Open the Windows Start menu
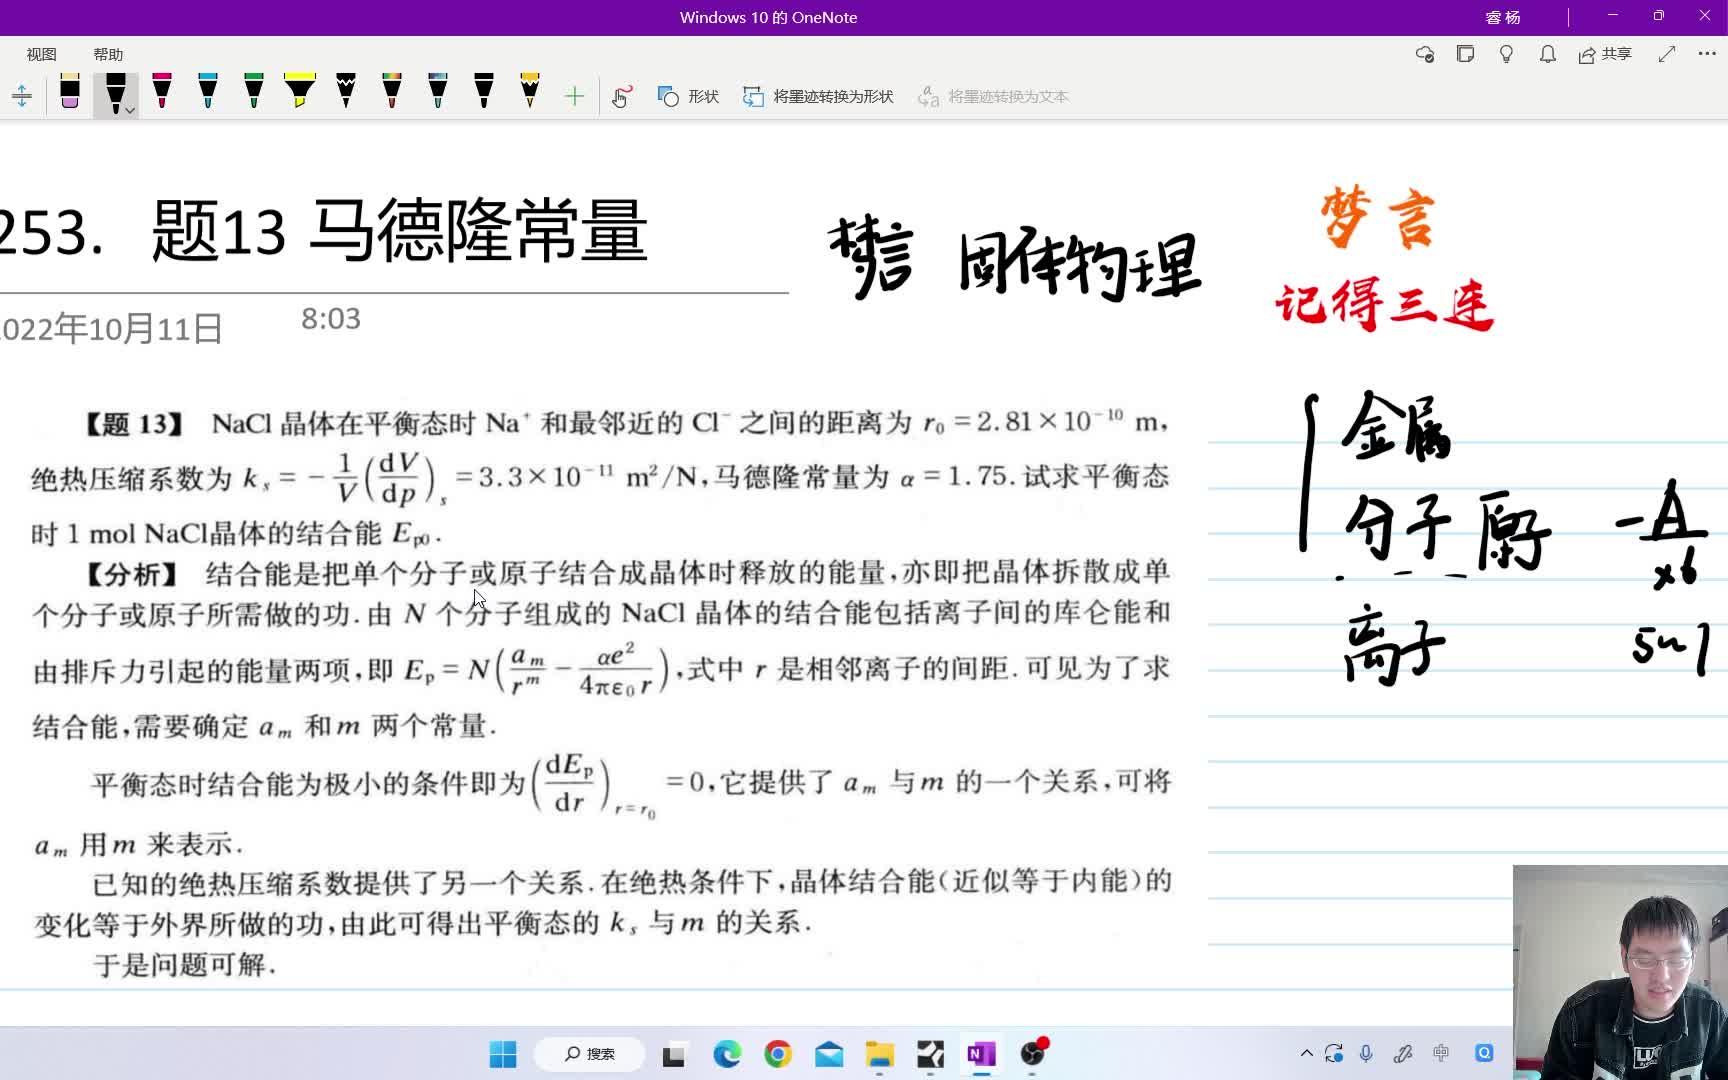 503,1054
